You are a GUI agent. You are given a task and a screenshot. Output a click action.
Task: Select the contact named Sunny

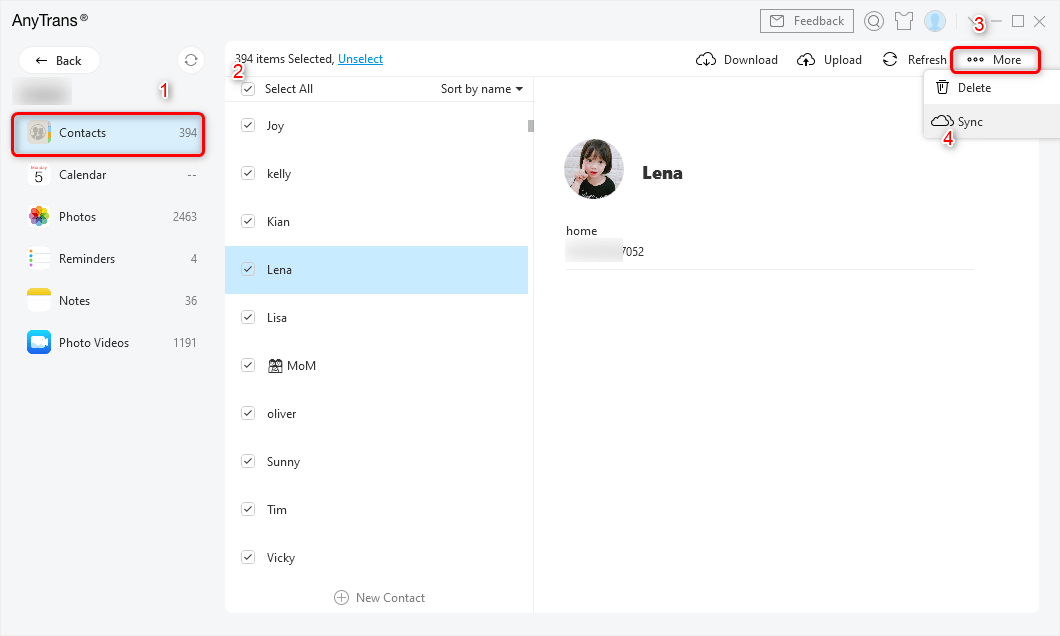[x=283, y=462]
